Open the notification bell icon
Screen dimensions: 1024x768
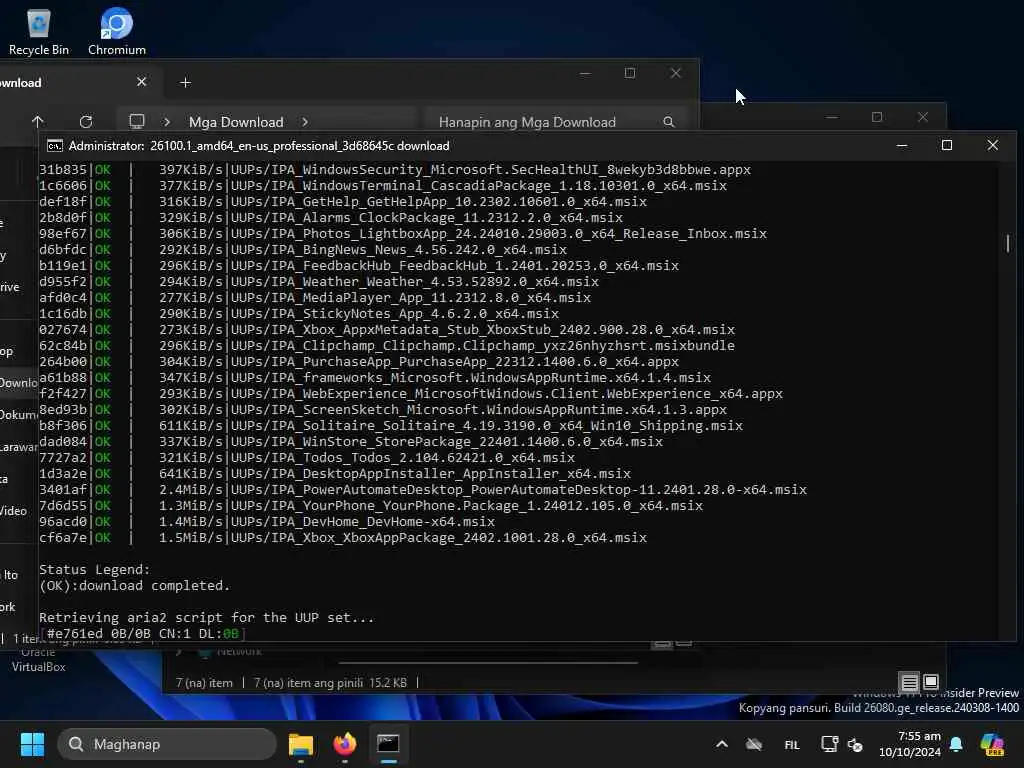957,744
